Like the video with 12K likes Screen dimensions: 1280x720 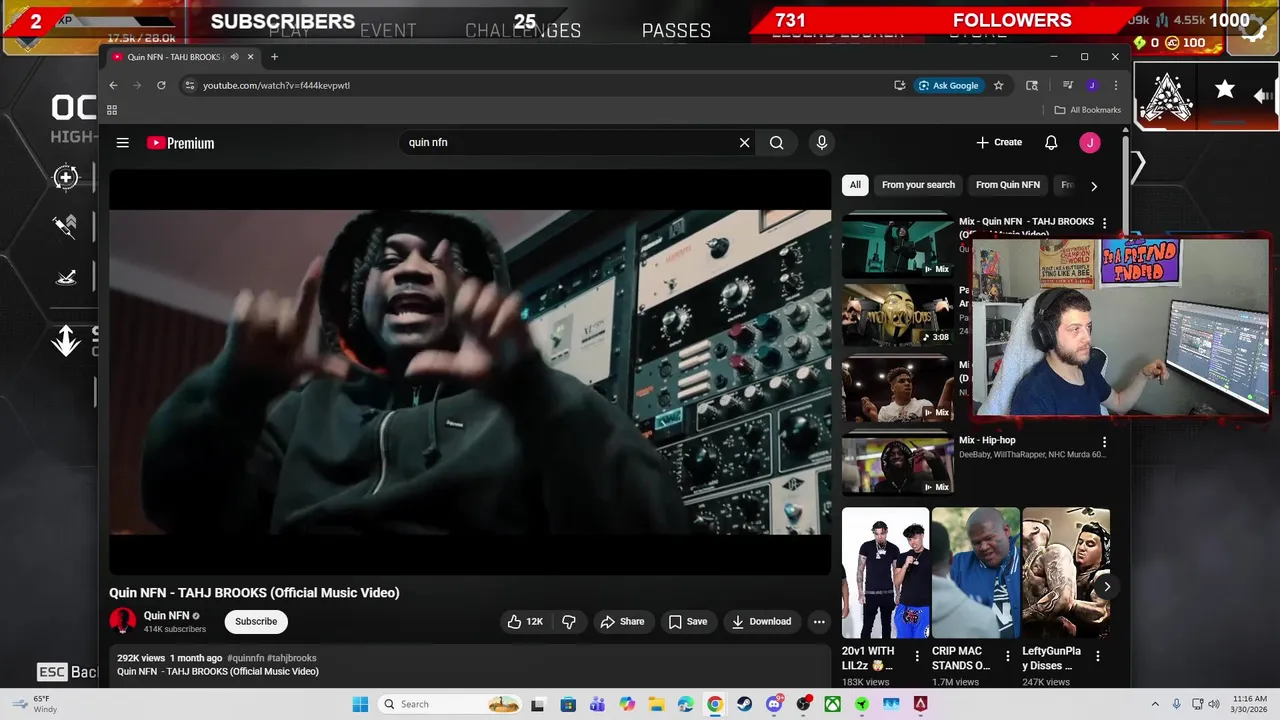pyautogui.click(x=525, y=622)
